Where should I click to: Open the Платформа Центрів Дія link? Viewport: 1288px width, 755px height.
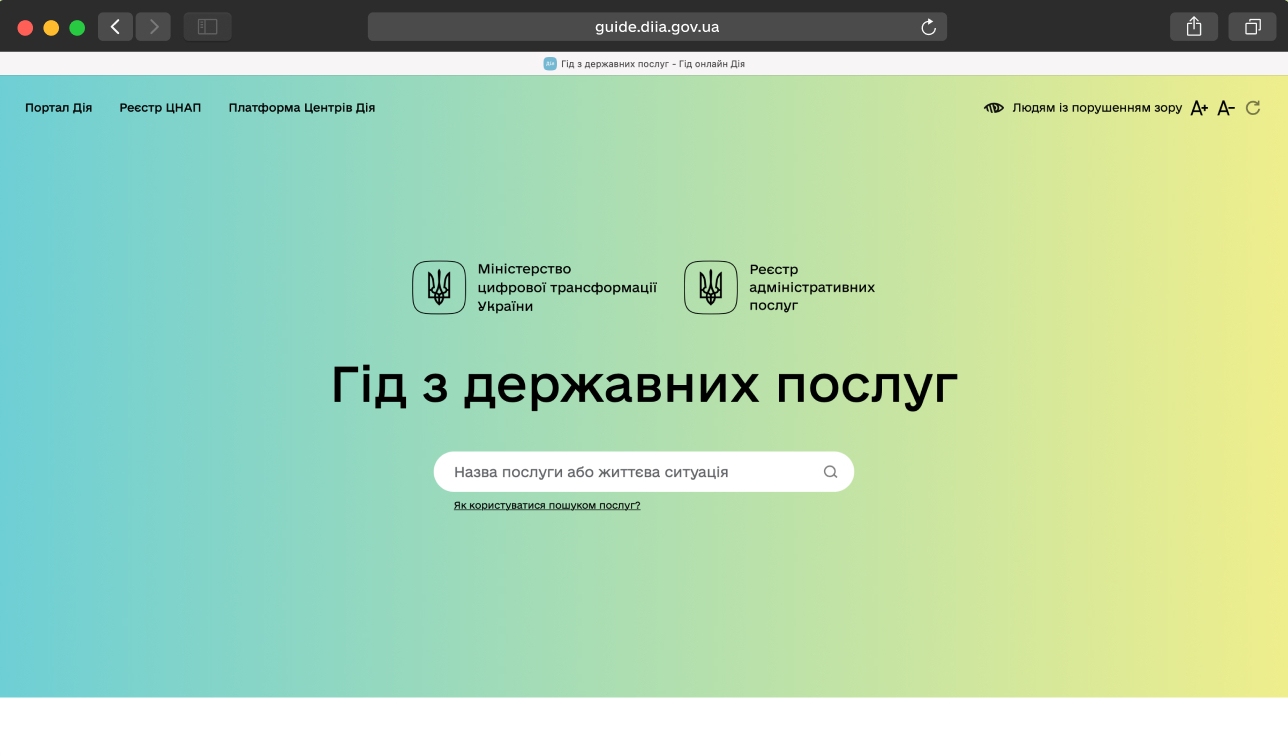click(x=302, y=108)
